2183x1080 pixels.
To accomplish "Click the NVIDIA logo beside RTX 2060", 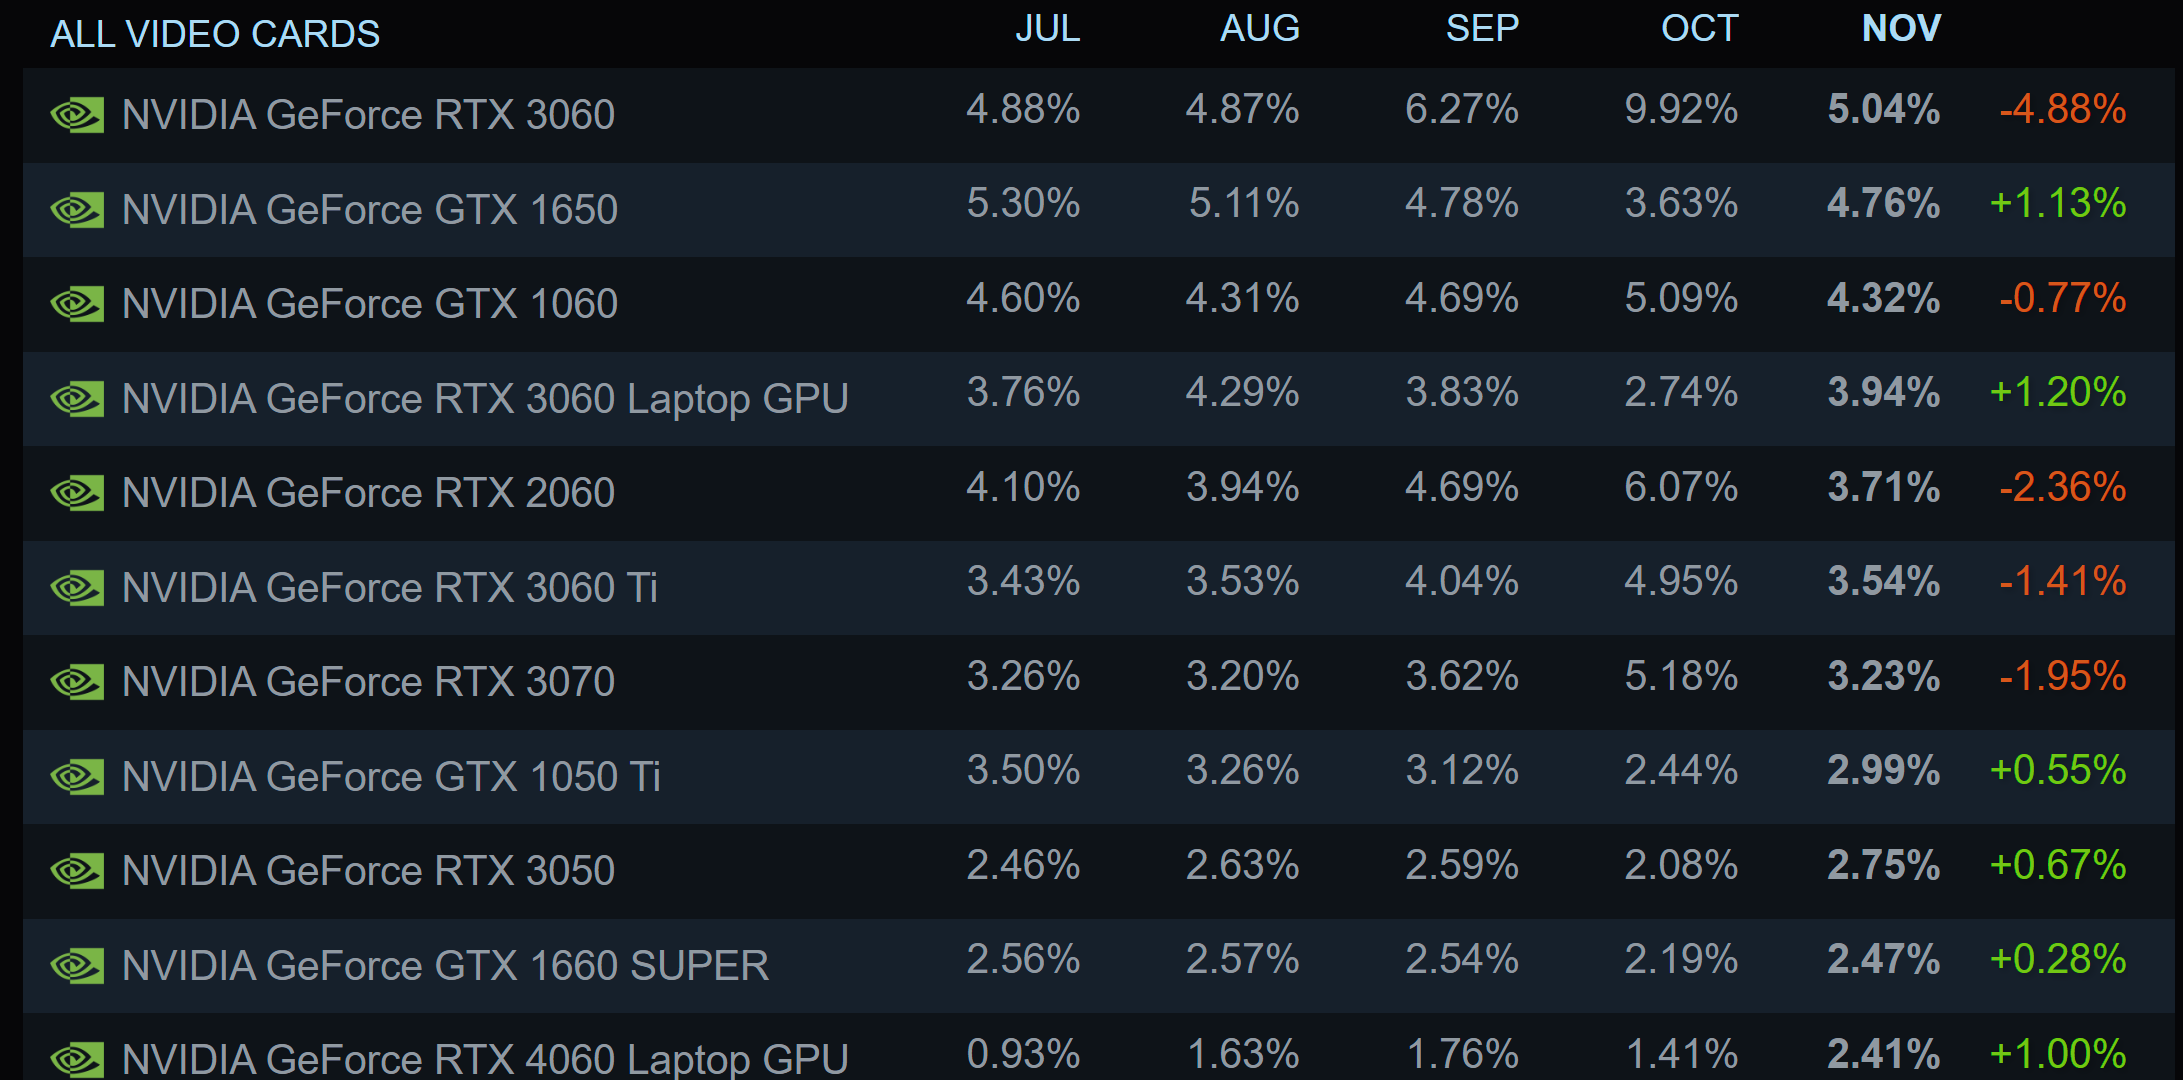I will pyautogui.click(x=77, y=494).
